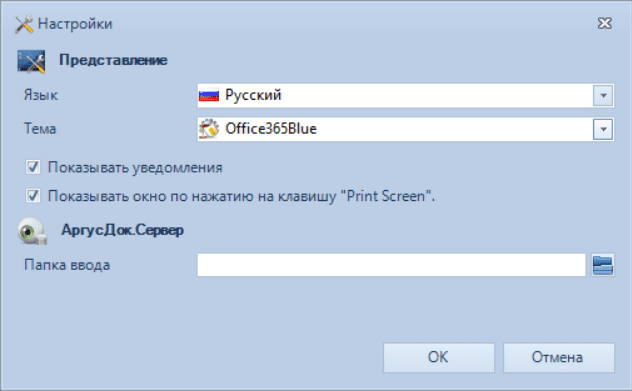This screenshot has width=632, height=391.
Task: Click the АргусДок.Сервер section heading
Action: click(123, 230)
